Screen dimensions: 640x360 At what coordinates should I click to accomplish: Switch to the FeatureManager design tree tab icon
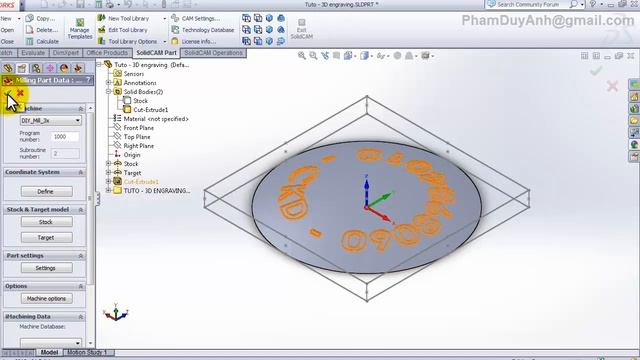pyautogui.click(x=8, y=68)
